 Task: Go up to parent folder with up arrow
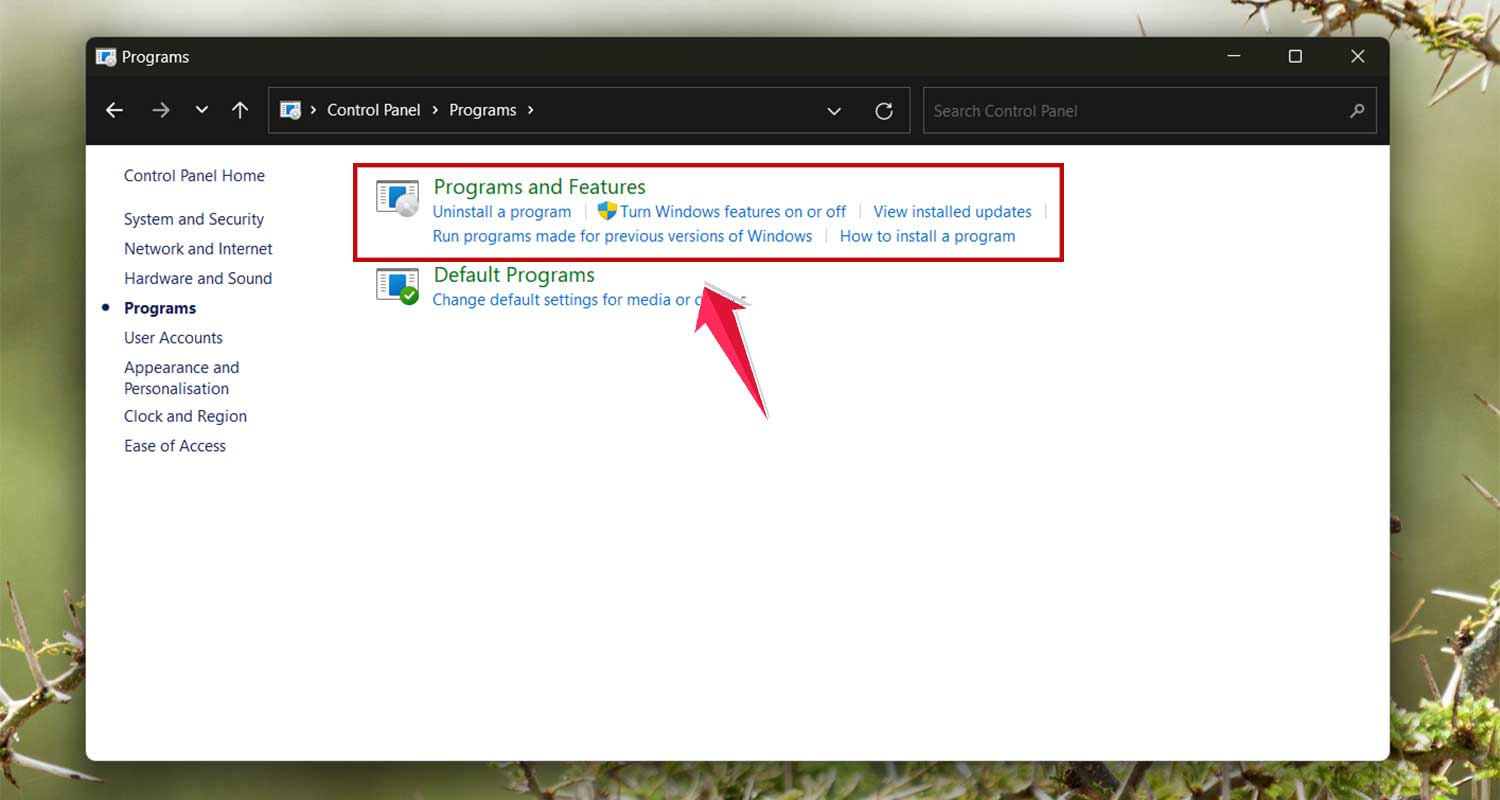[x=240, y=110]
